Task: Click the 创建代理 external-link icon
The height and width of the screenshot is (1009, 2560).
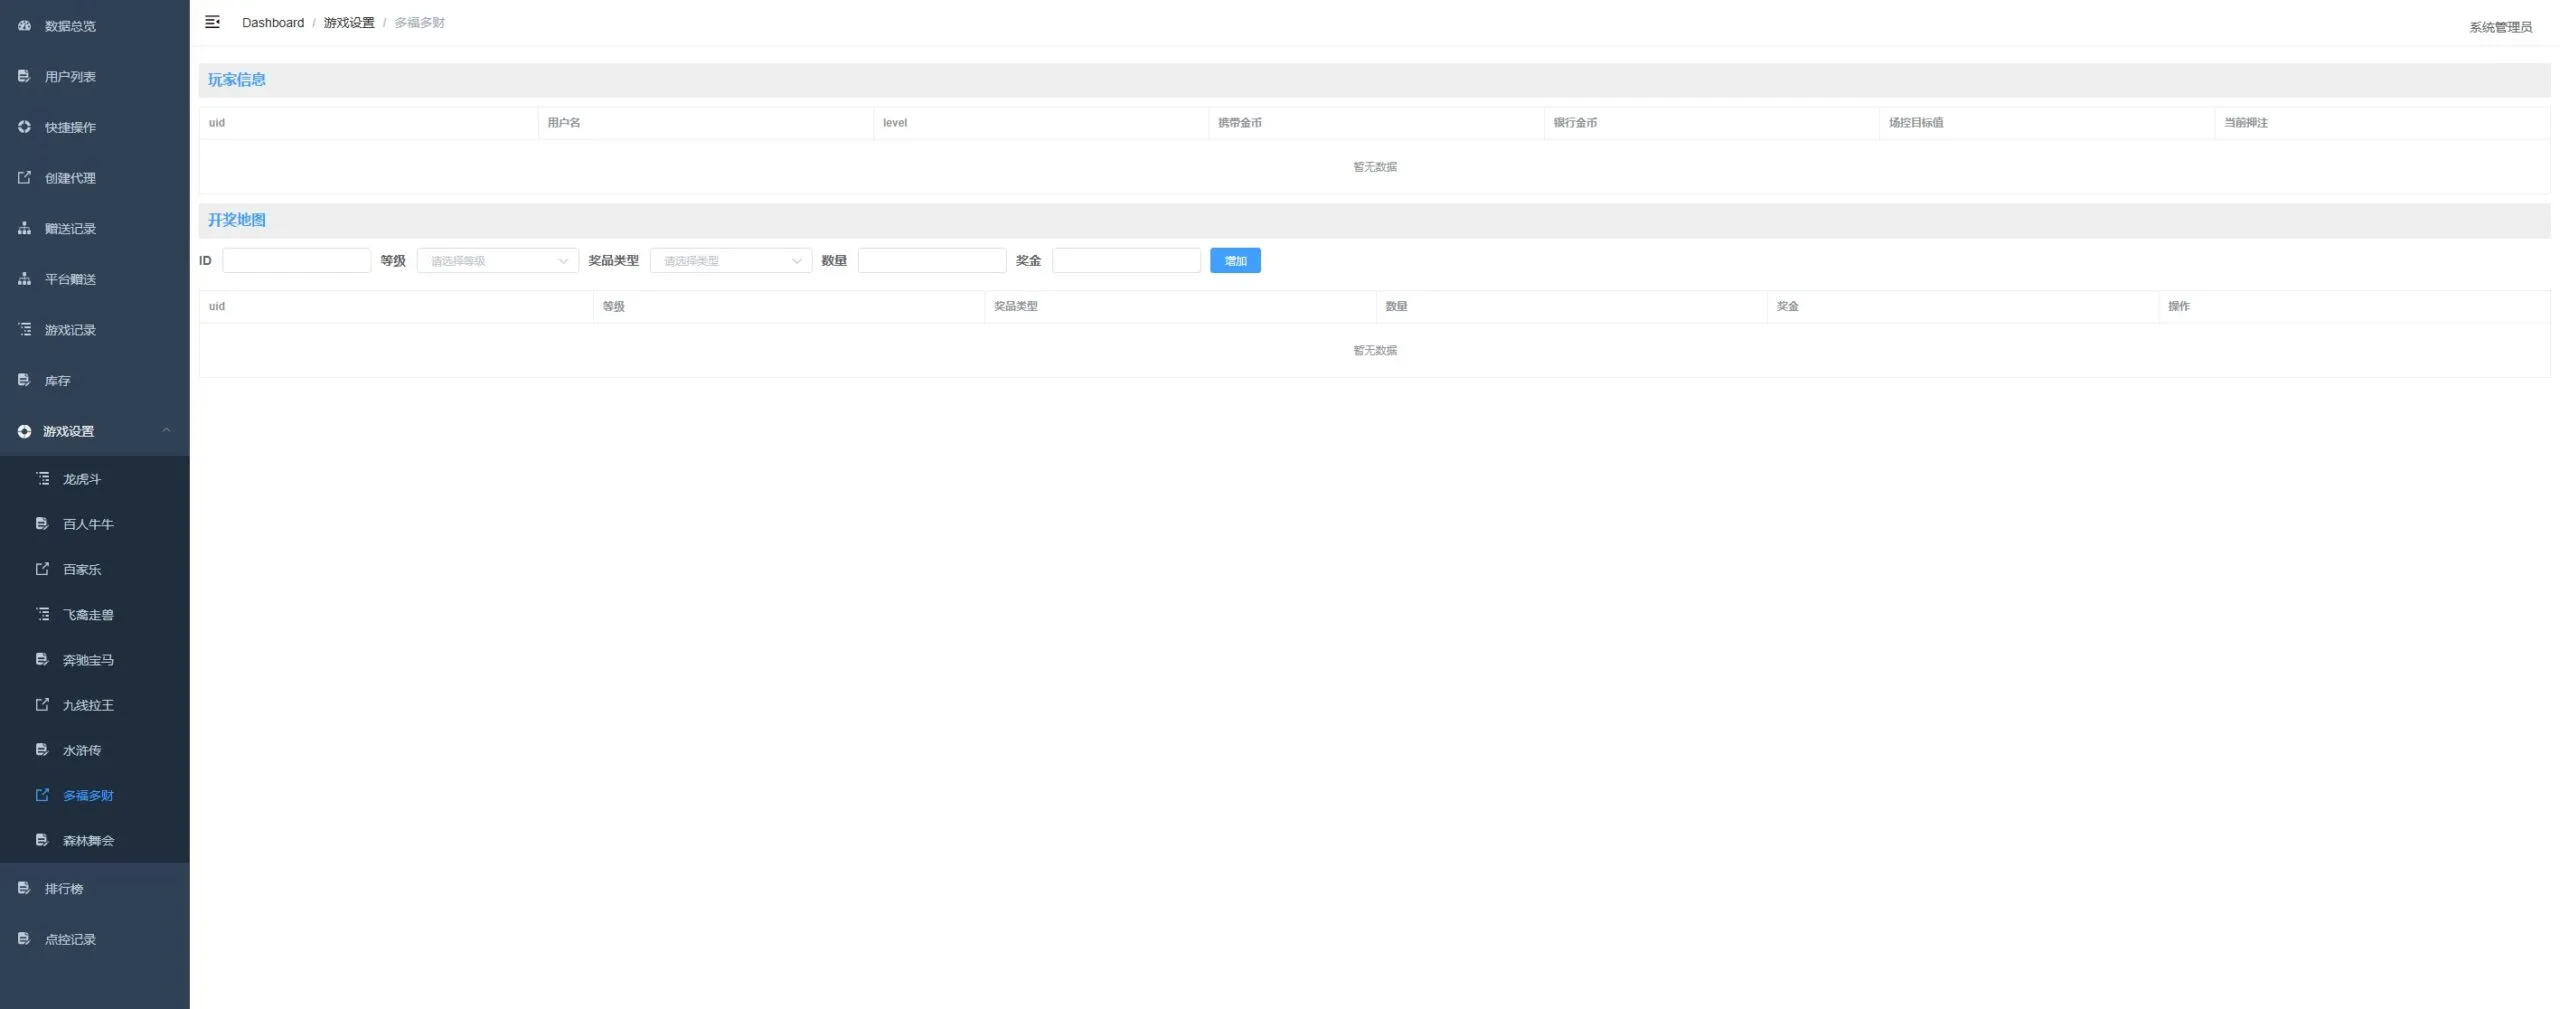Action: click(x=24, y=178)
